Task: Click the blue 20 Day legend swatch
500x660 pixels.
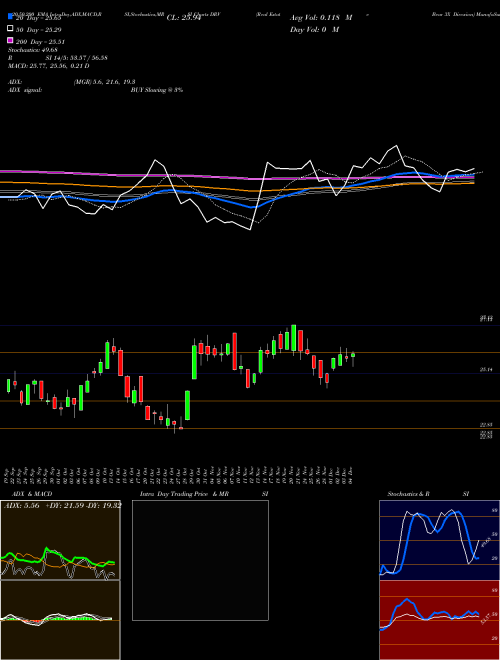Action: tap(10, 17)
